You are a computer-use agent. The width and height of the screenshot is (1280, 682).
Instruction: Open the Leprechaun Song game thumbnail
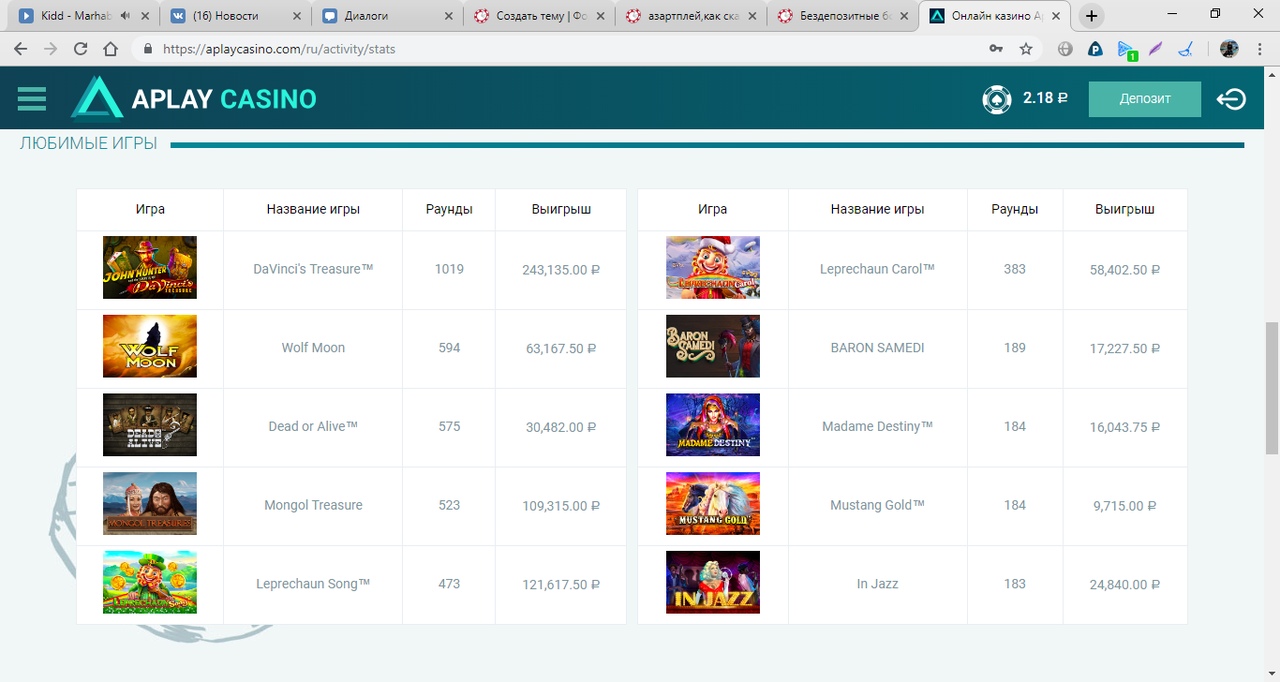(150, 582)
